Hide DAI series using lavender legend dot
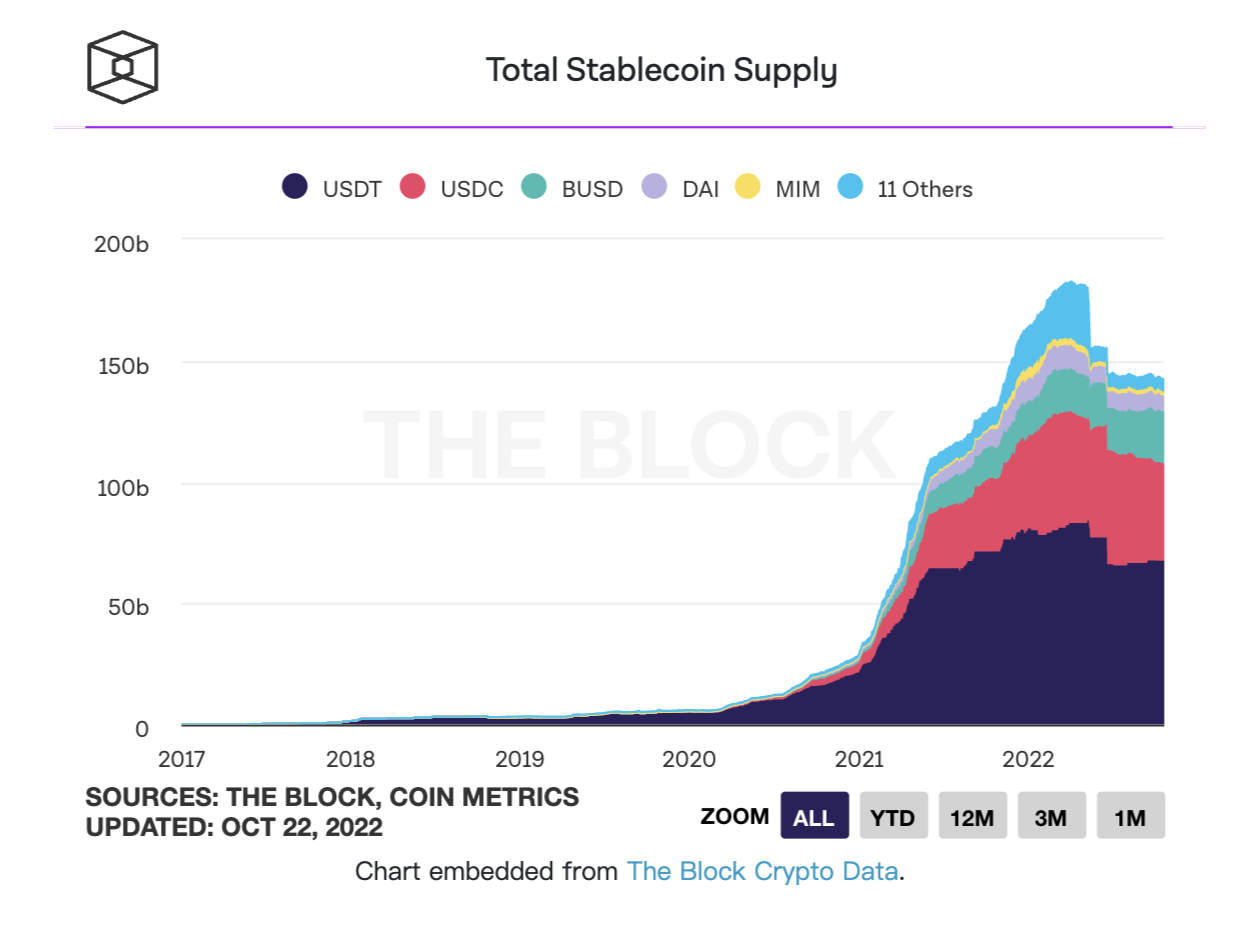The height and width of the screenshot is (932, 1238). (x=654, y=187)
